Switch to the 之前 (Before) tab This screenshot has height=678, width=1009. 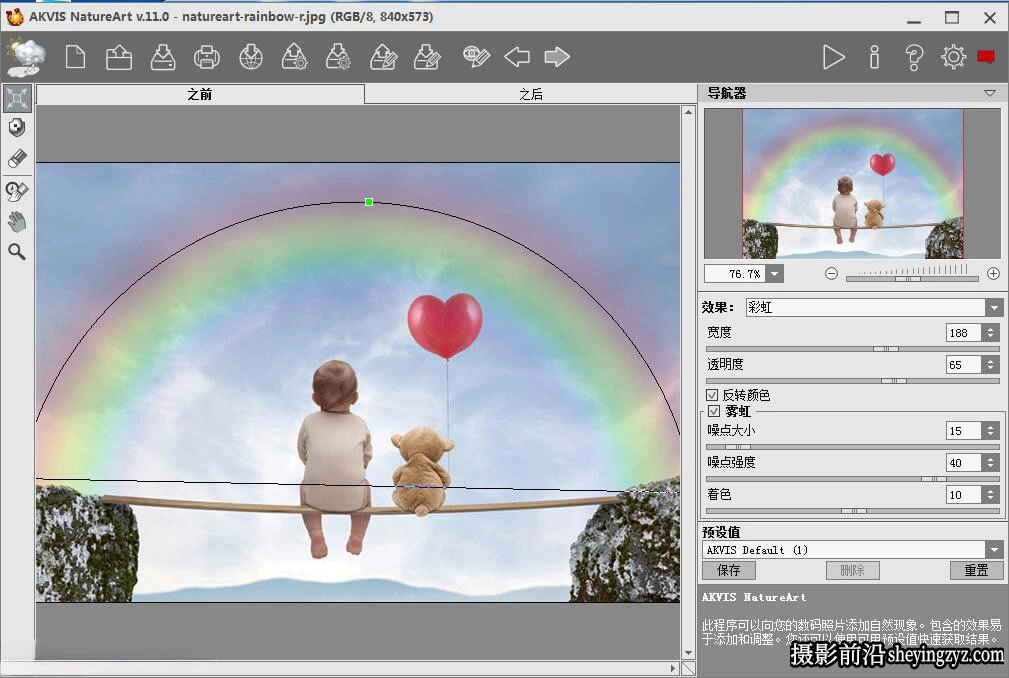(200, 95)
